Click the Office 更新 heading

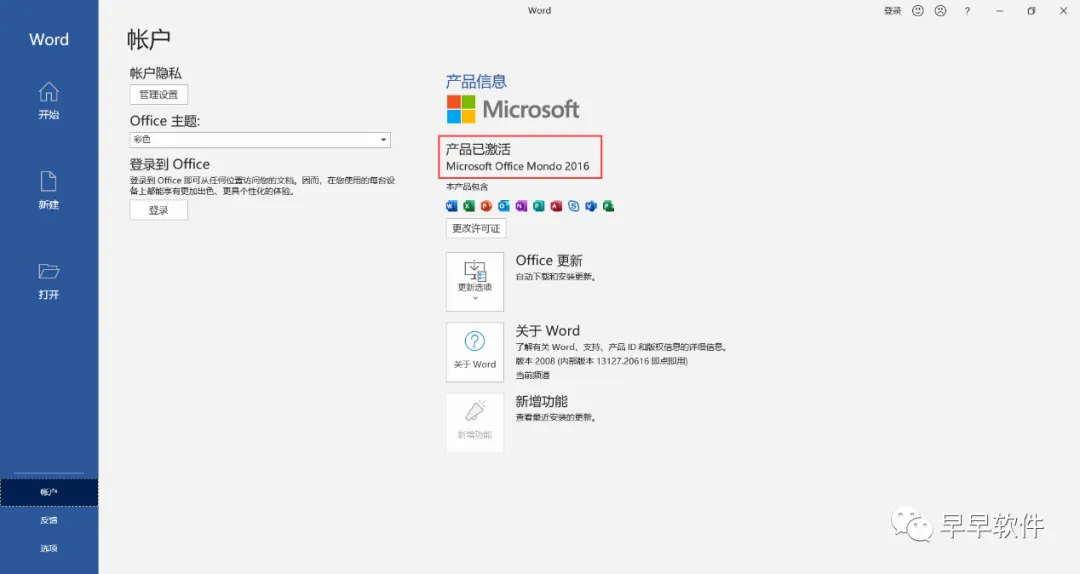(x=549, y=260)
